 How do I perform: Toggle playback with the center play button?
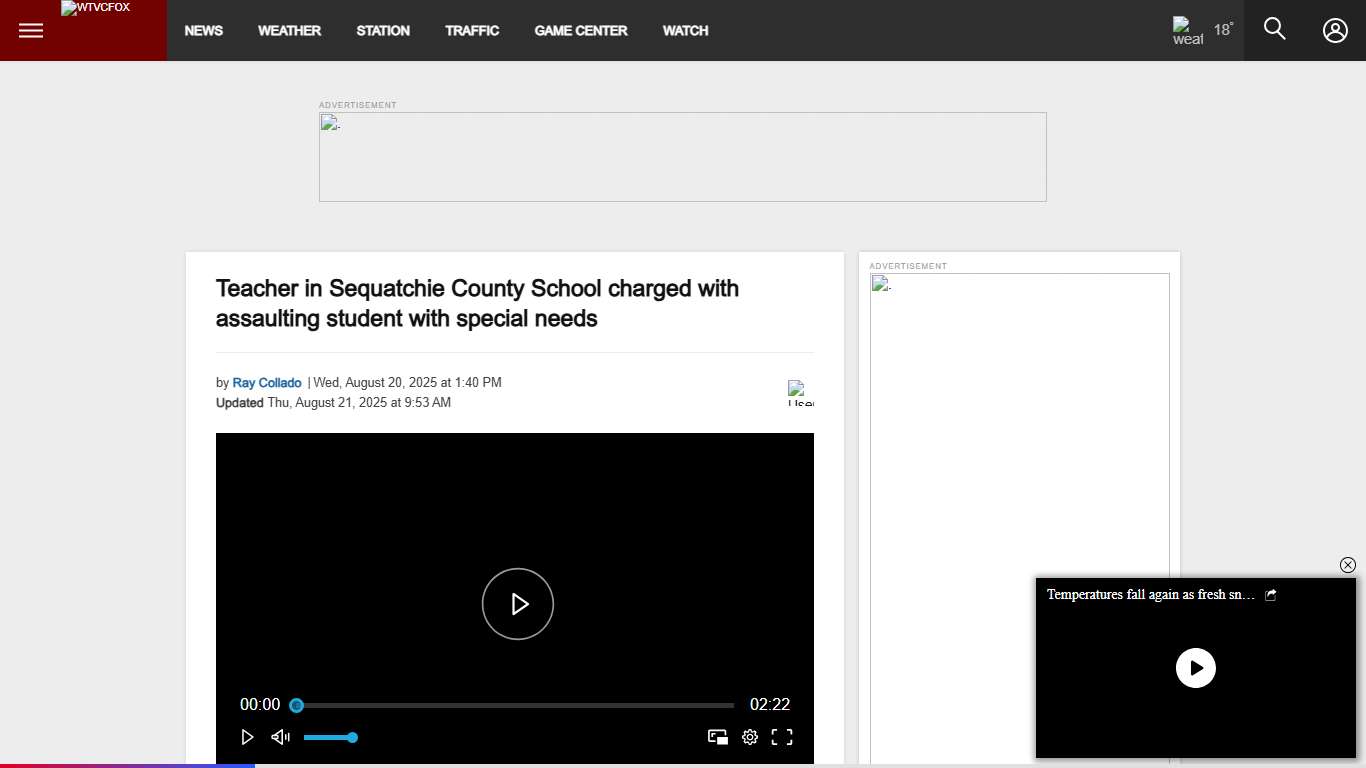tap(517, 604)
